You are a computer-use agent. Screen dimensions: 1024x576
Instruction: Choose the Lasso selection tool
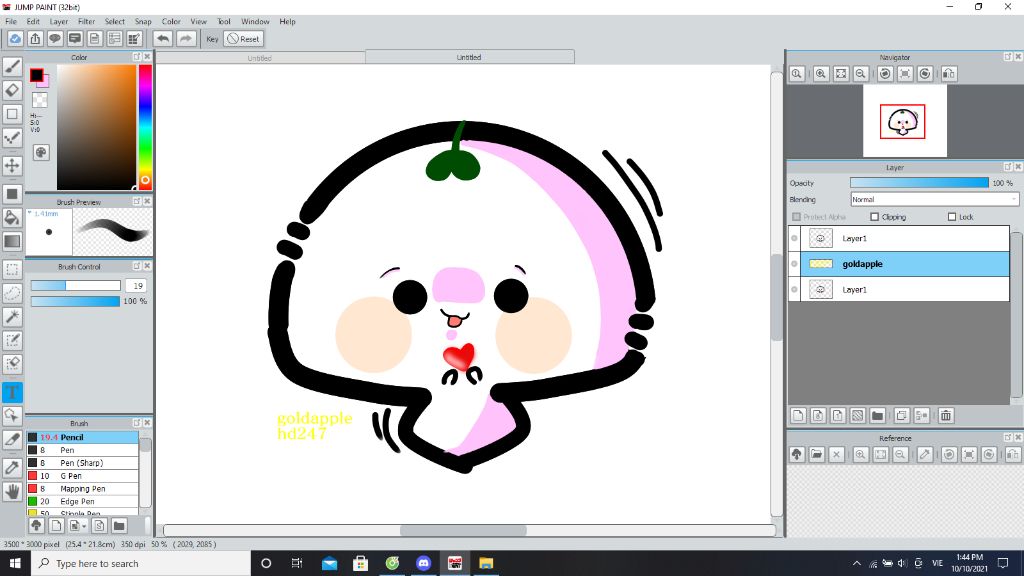12,293
